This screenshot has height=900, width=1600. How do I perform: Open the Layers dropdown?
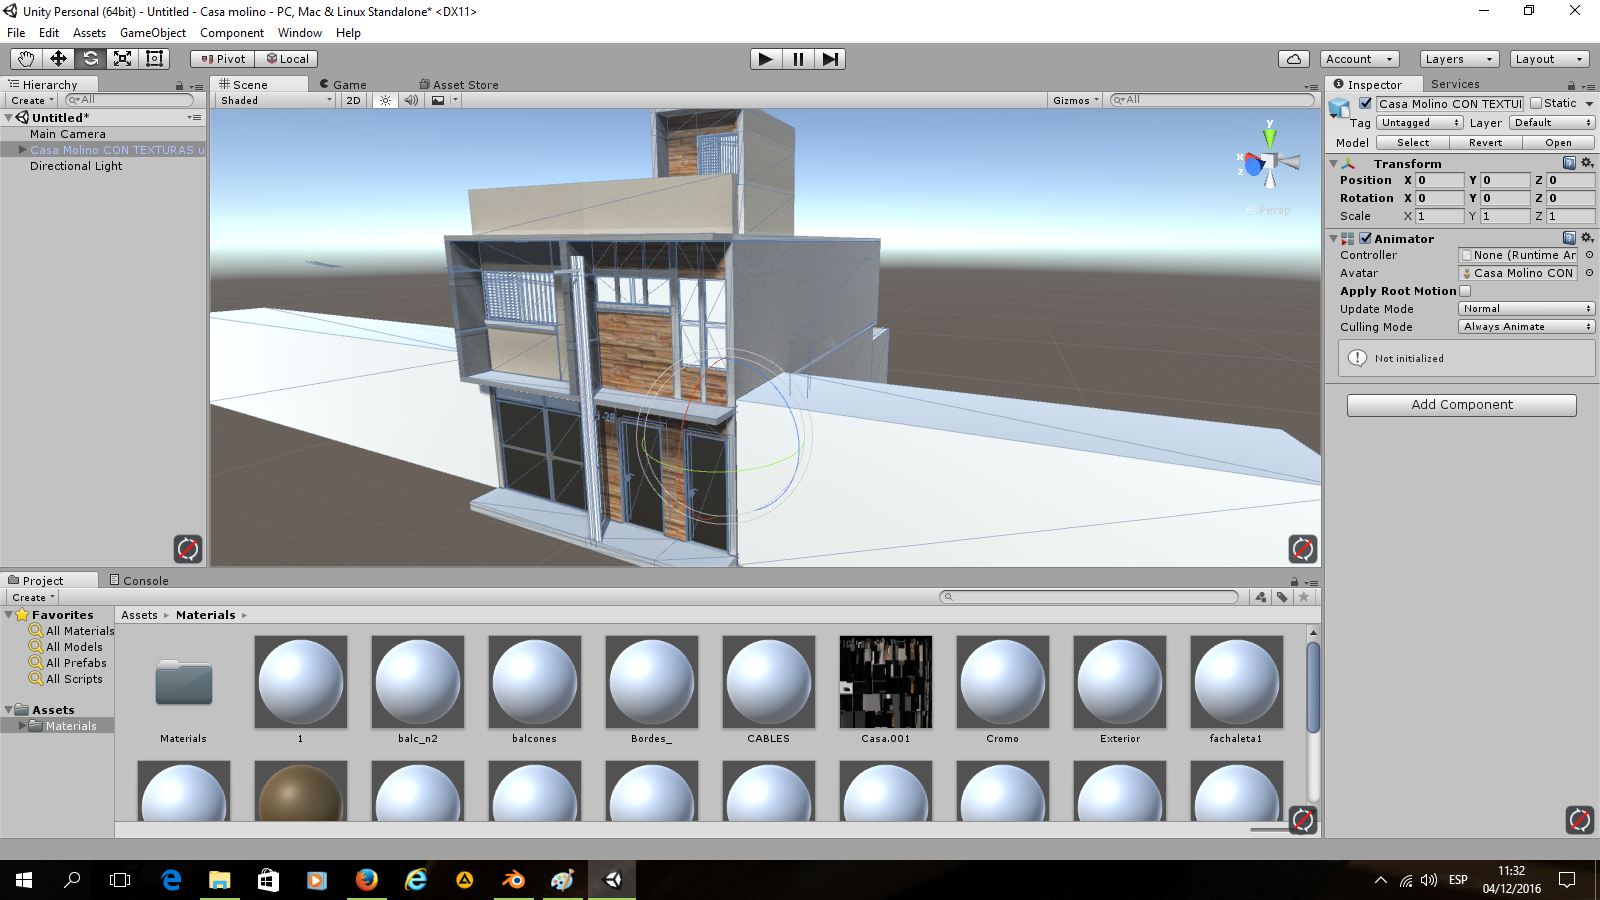click(1460, 59)
